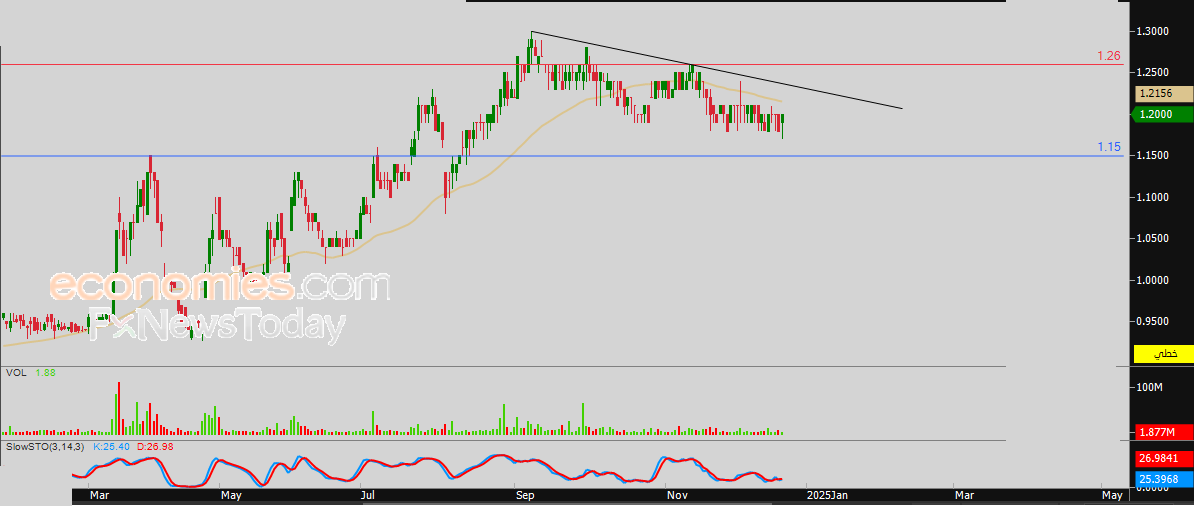Screen dimensions: 1194x506
Task: Click the K:25.40 stochastic value
Action: point(110,446)
